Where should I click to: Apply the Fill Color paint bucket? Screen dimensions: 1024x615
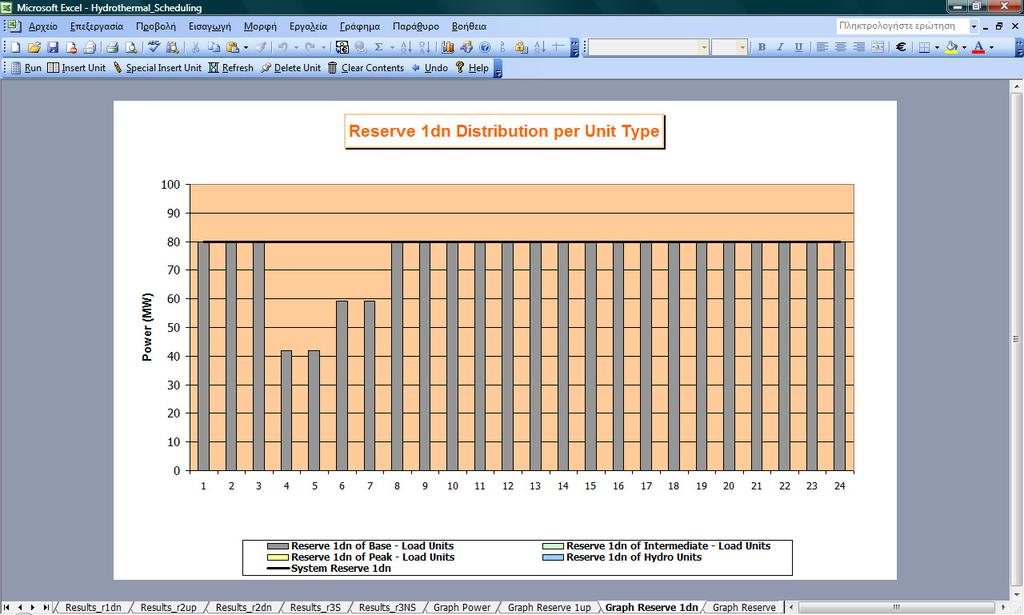pyautogui.click(x=952, y=47)
